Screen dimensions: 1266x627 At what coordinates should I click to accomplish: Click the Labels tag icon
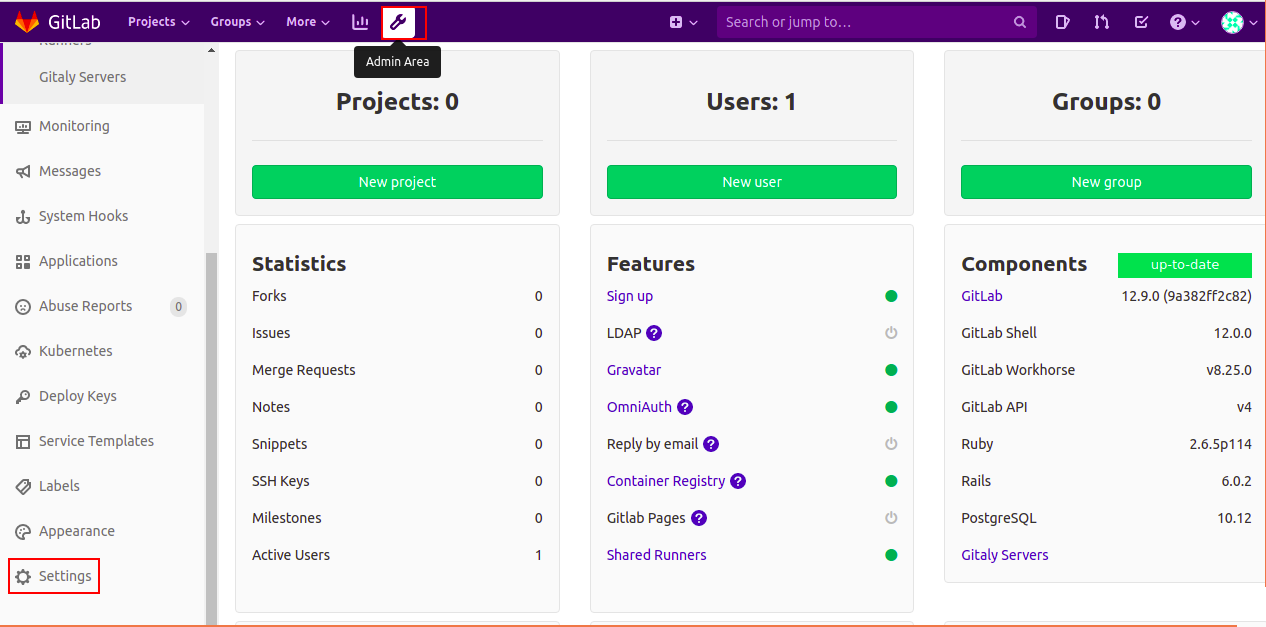[23, 486]
